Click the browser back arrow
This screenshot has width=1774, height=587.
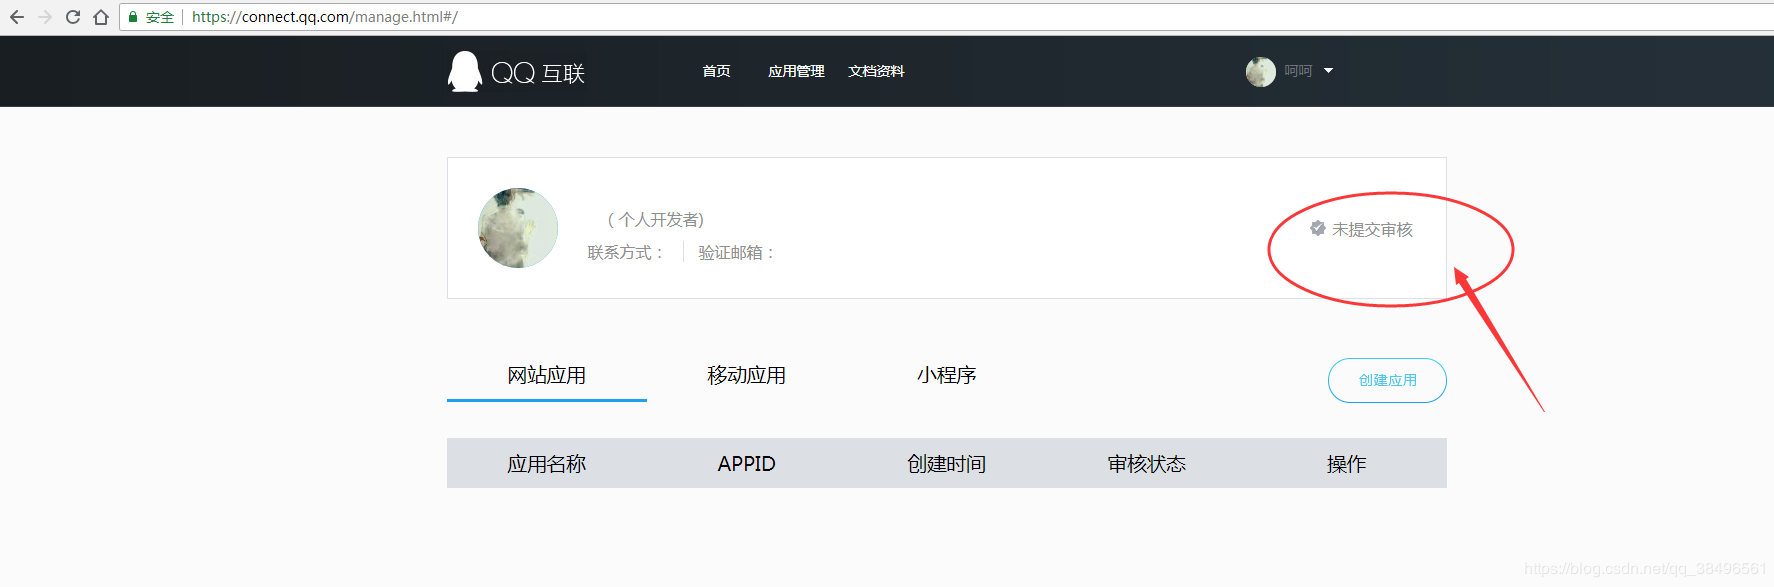17,17
